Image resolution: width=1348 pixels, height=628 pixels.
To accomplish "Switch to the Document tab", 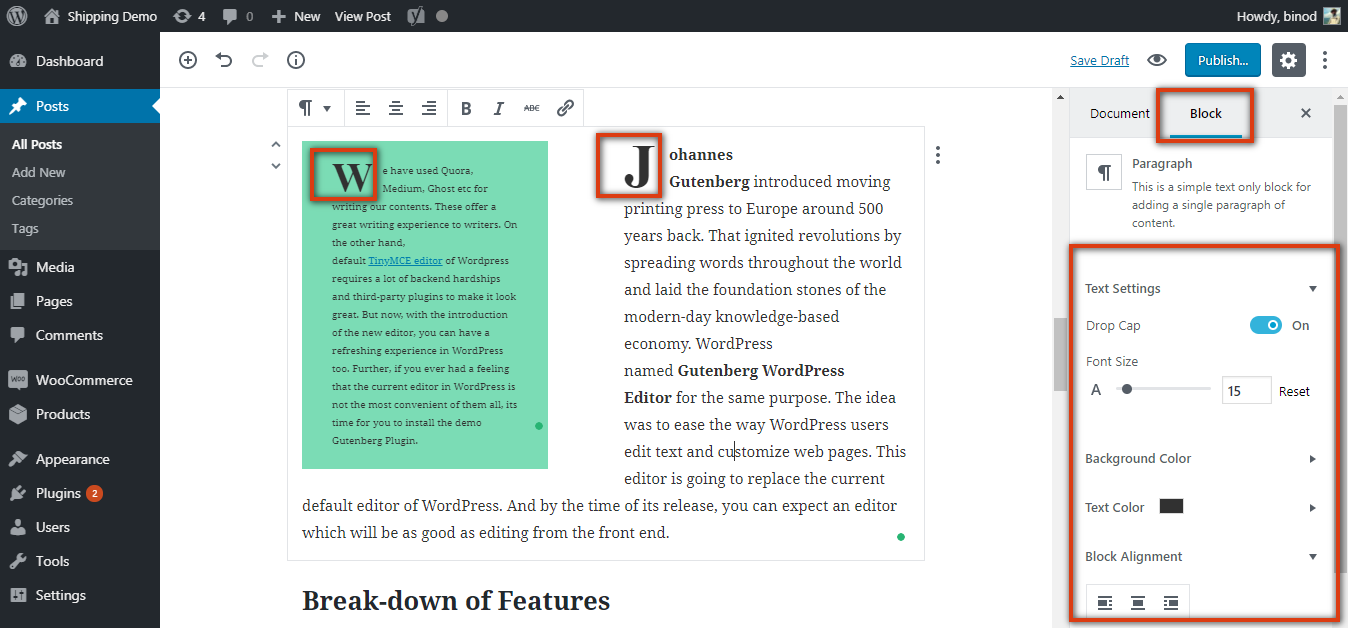I will (1119, 113).
